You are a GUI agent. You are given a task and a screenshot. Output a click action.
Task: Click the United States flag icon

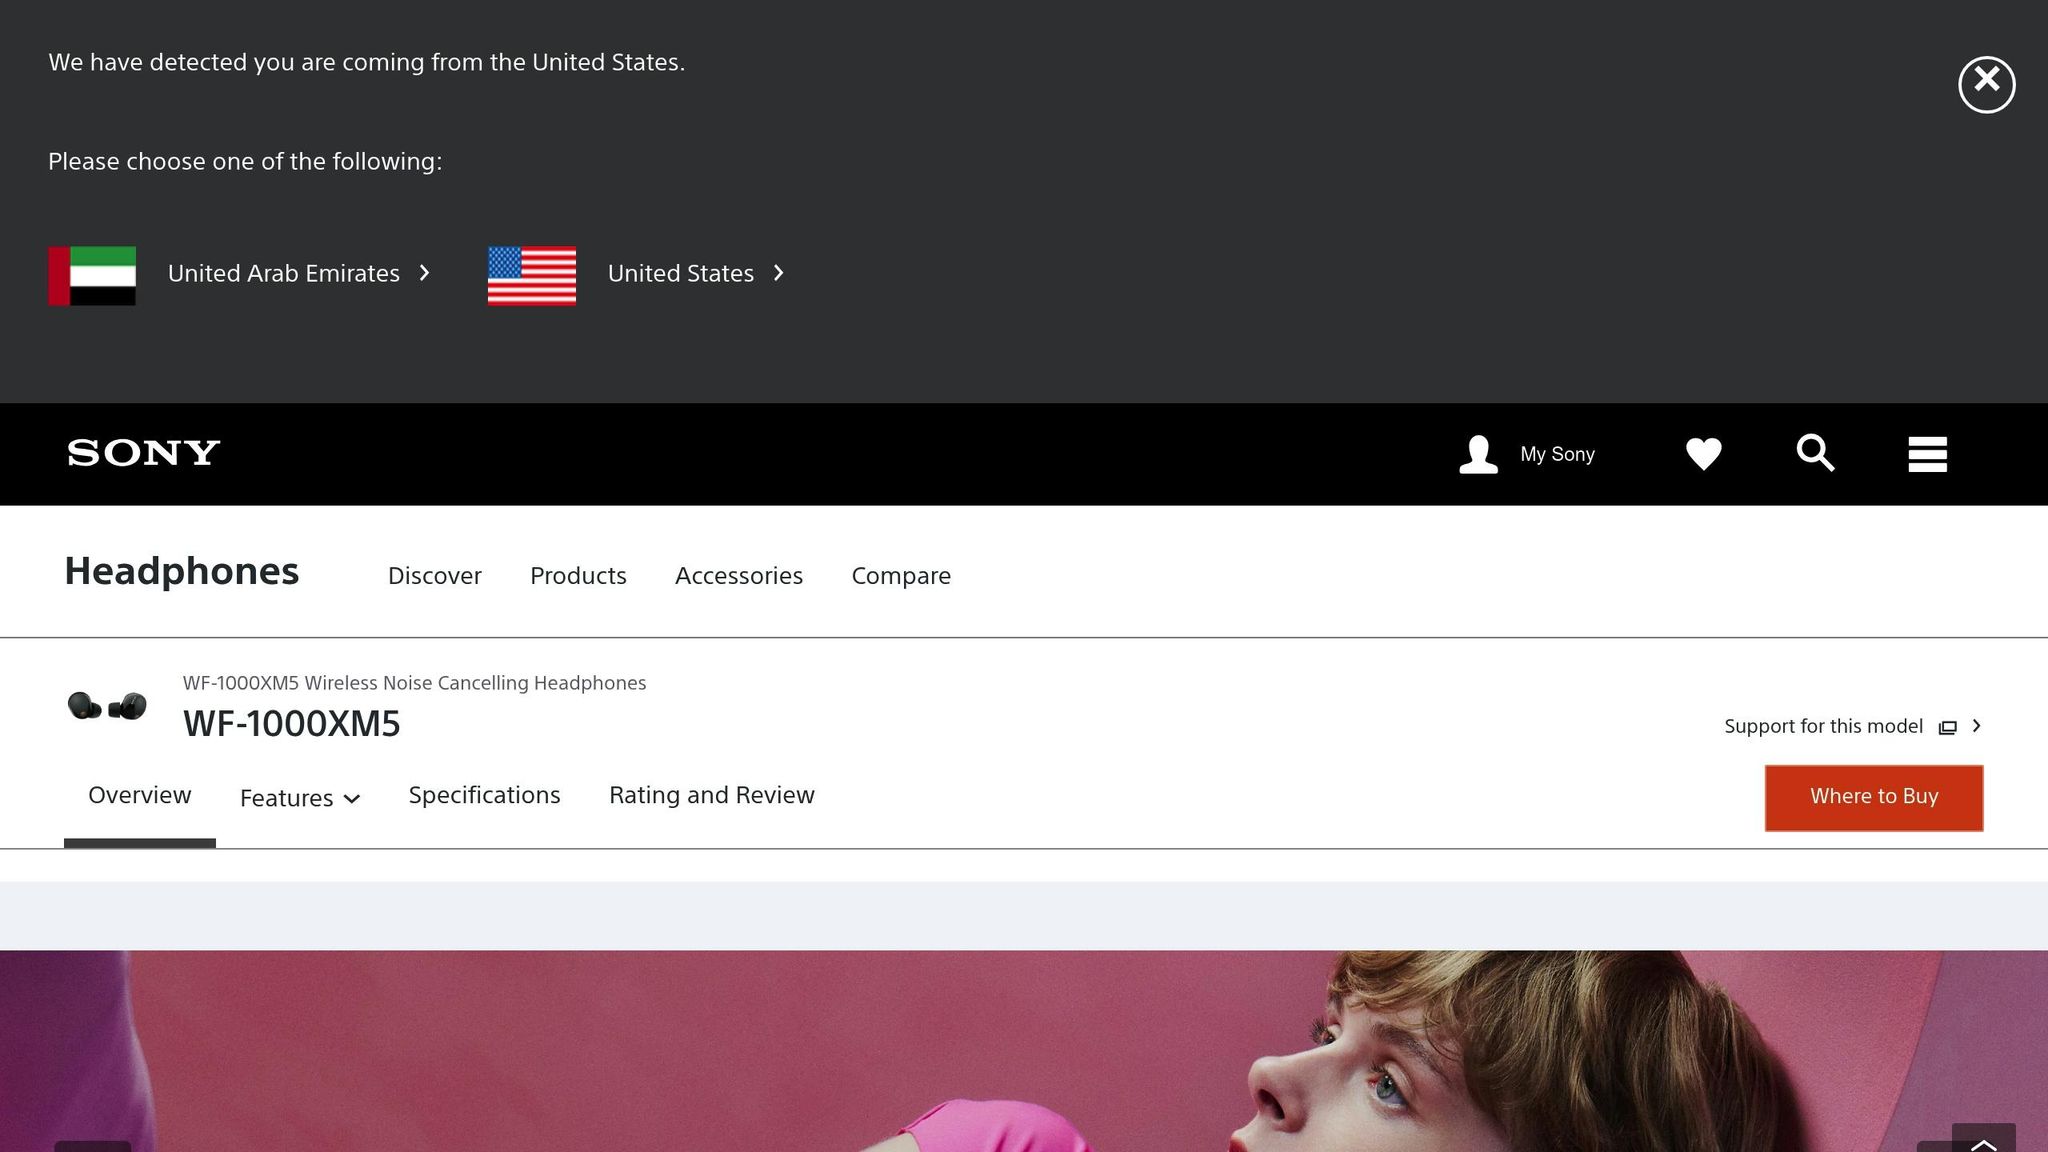pos(531,275)
